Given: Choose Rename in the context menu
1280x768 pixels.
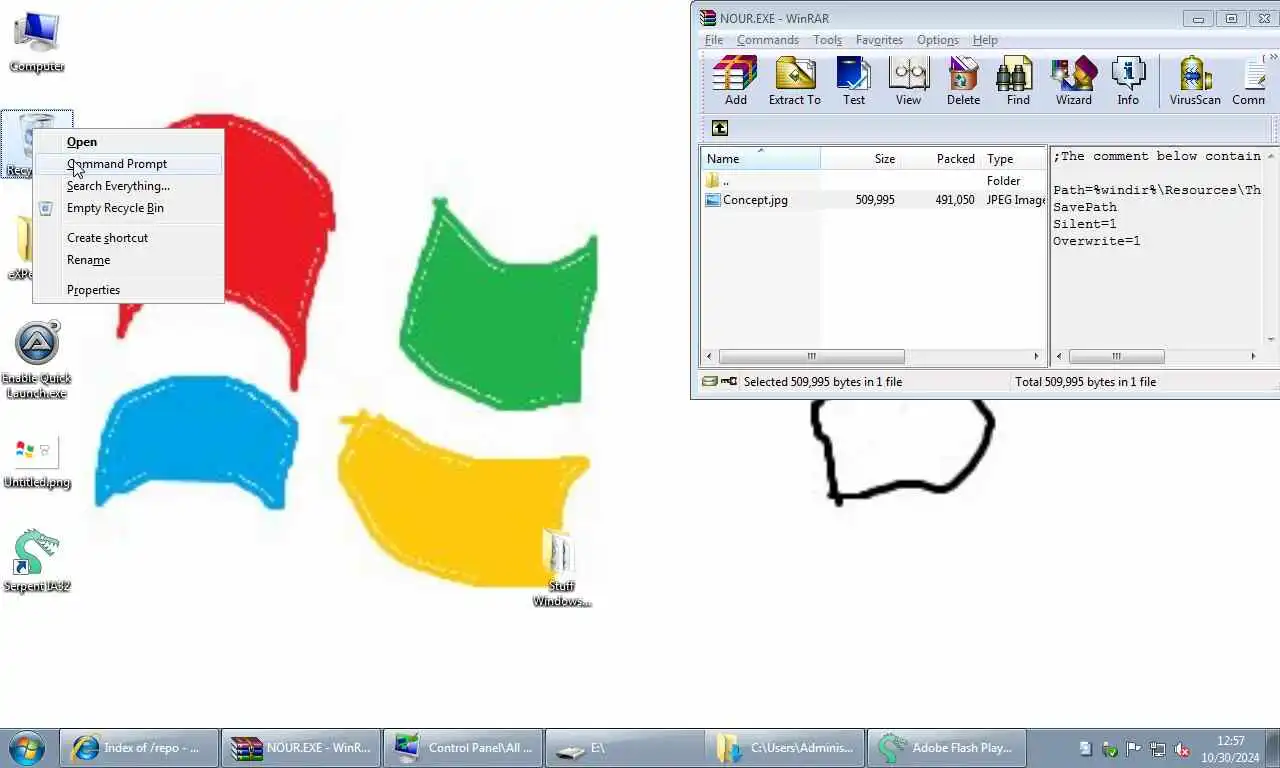Looking at the screenshot, I should pos(128,260).
